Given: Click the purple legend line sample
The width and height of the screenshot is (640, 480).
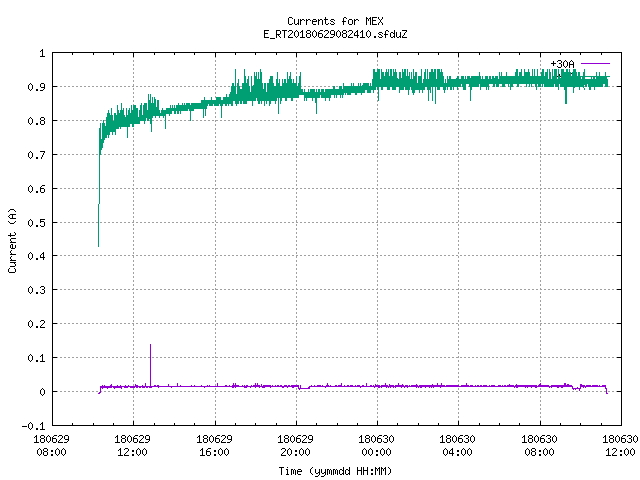Looking at the screenshot, I should pos(595,64).
